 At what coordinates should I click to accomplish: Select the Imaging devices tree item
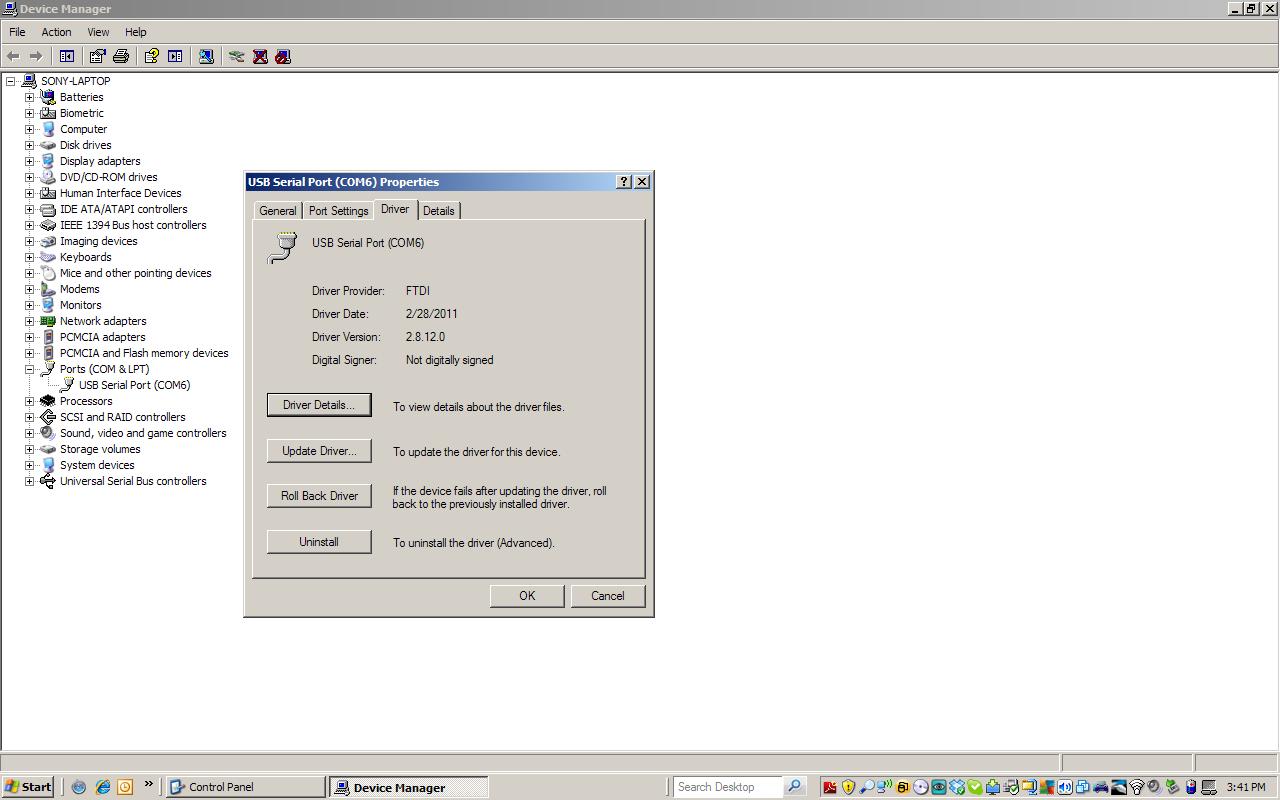pyautogui.click(x=98, y=241)
